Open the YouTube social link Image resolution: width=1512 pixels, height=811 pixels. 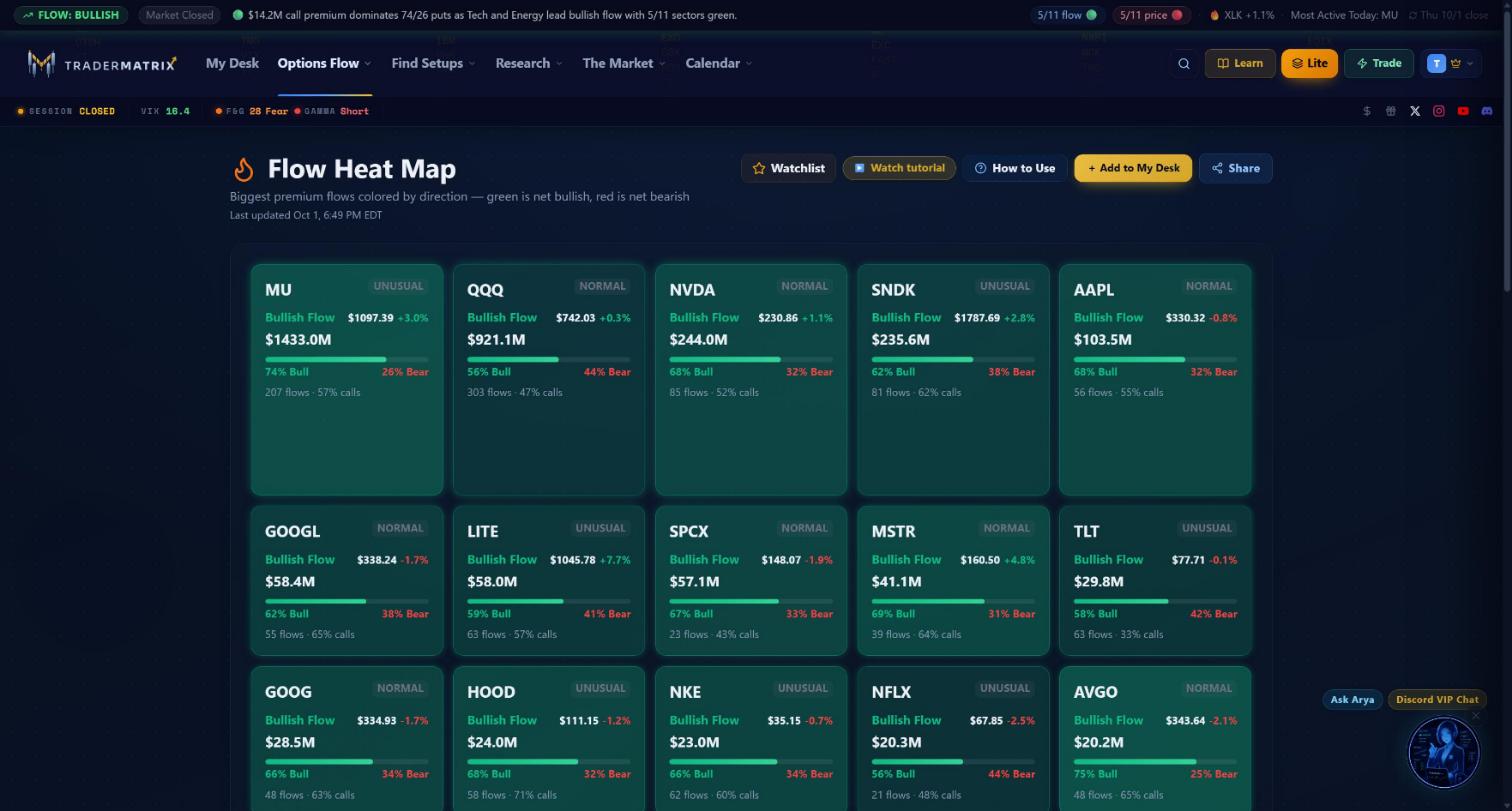coord(1463,111)
